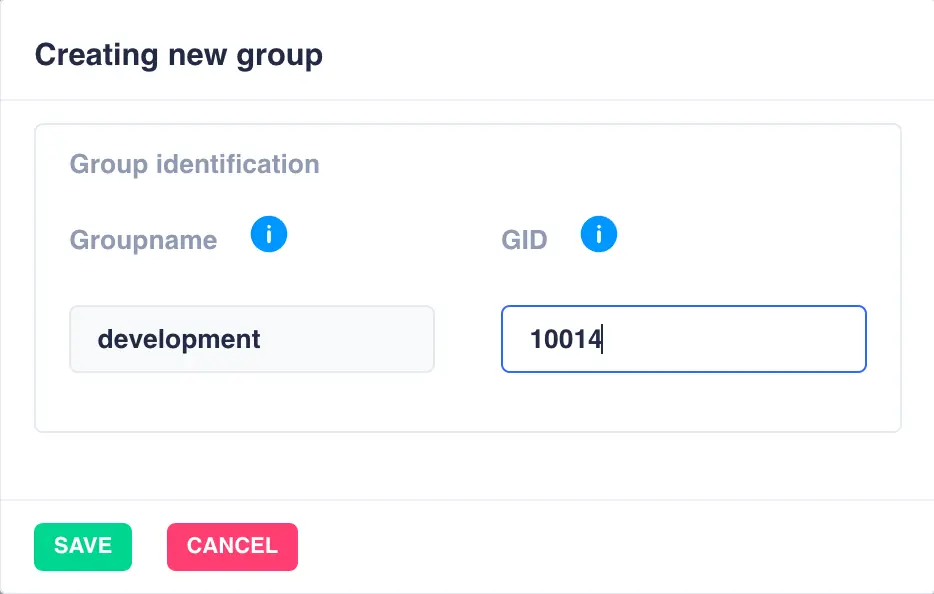Click the Groupname field label
The image size is (934, 594).
(x=143, y=239)
